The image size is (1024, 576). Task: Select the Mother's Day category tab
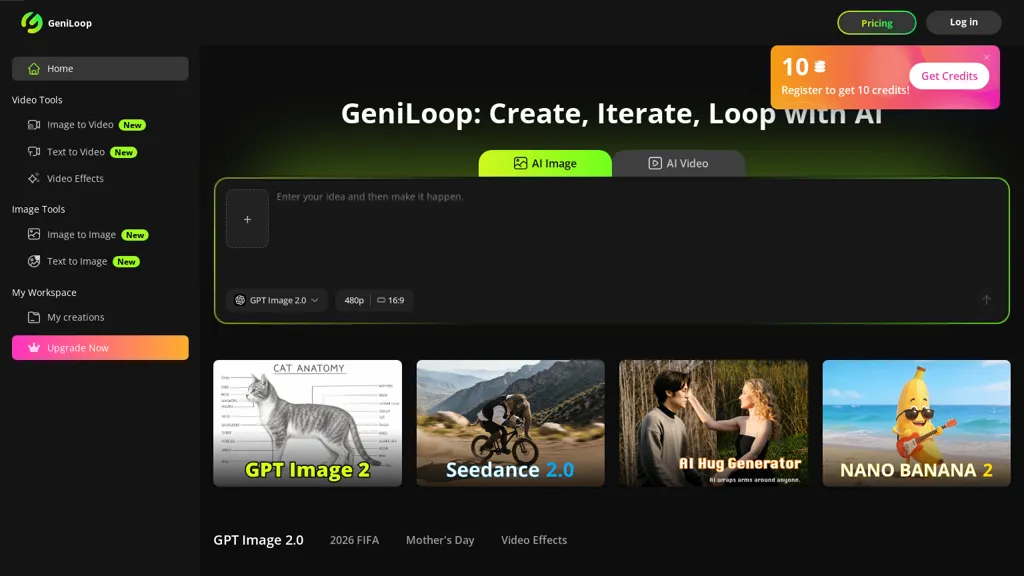coord(440,540)
